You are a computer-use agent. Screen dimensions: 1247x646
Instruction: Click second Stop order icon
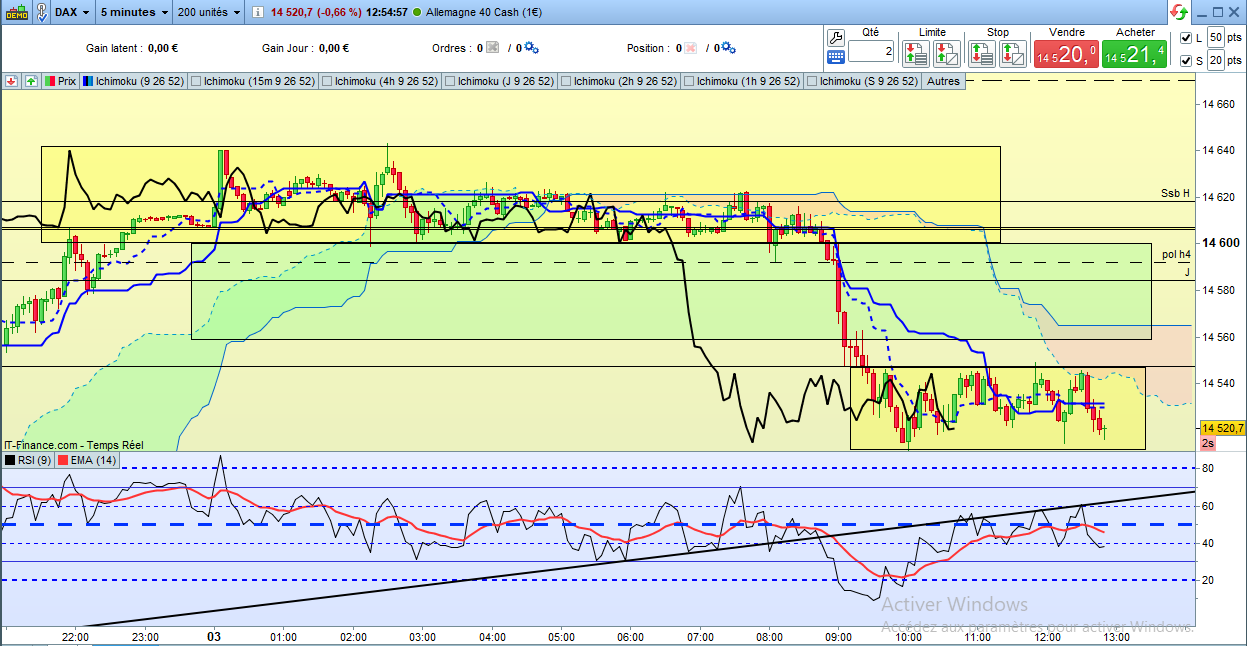pos(1011,53)
